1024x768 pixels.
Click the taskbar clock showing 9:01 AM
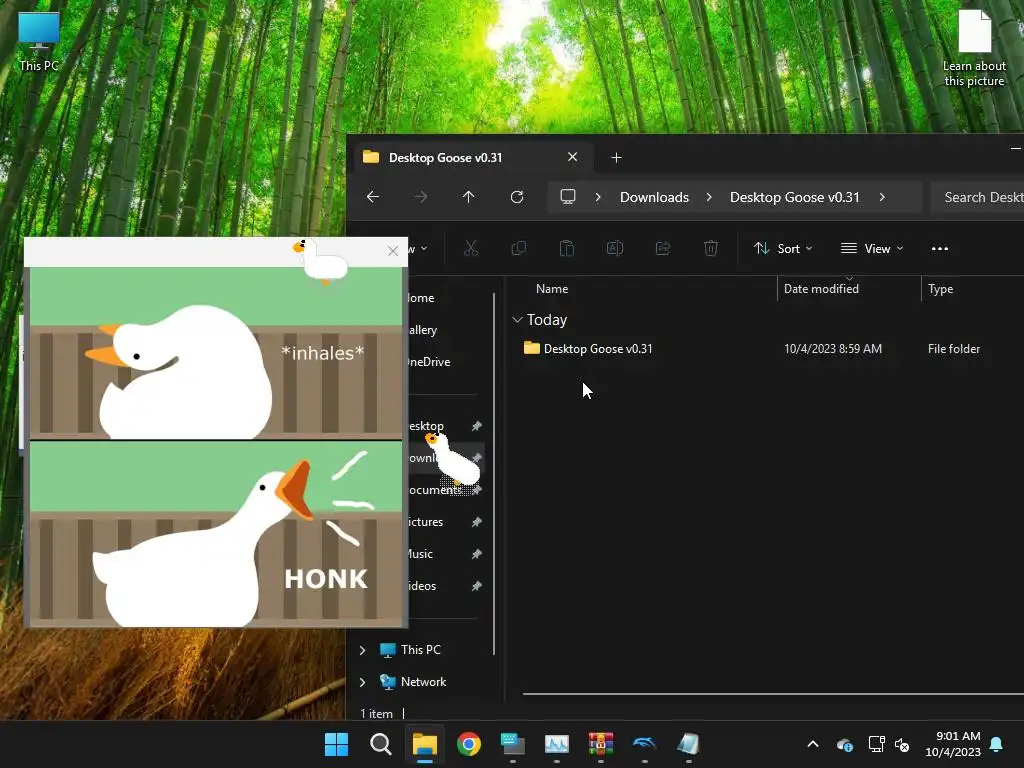(x=952, y=744)
